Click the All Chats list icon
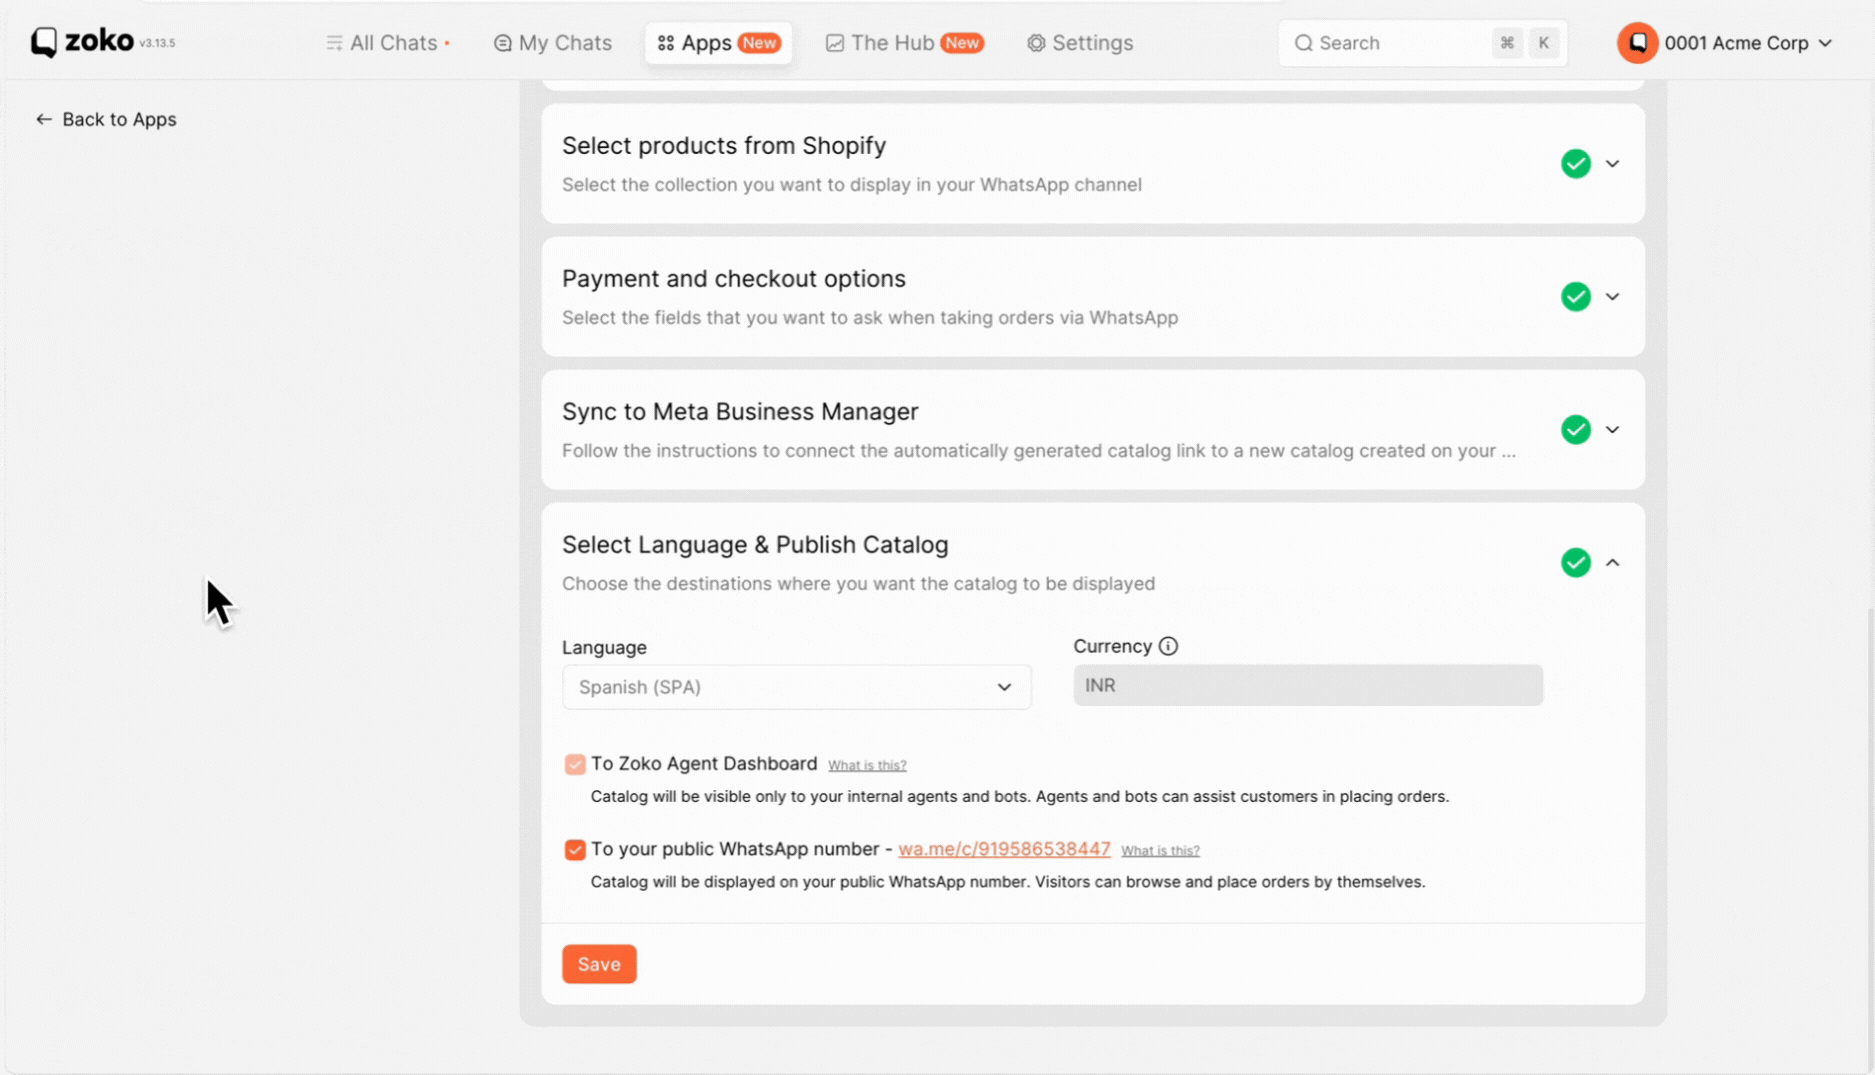Screen dimensions: 1875x1075 pos(334,43)
